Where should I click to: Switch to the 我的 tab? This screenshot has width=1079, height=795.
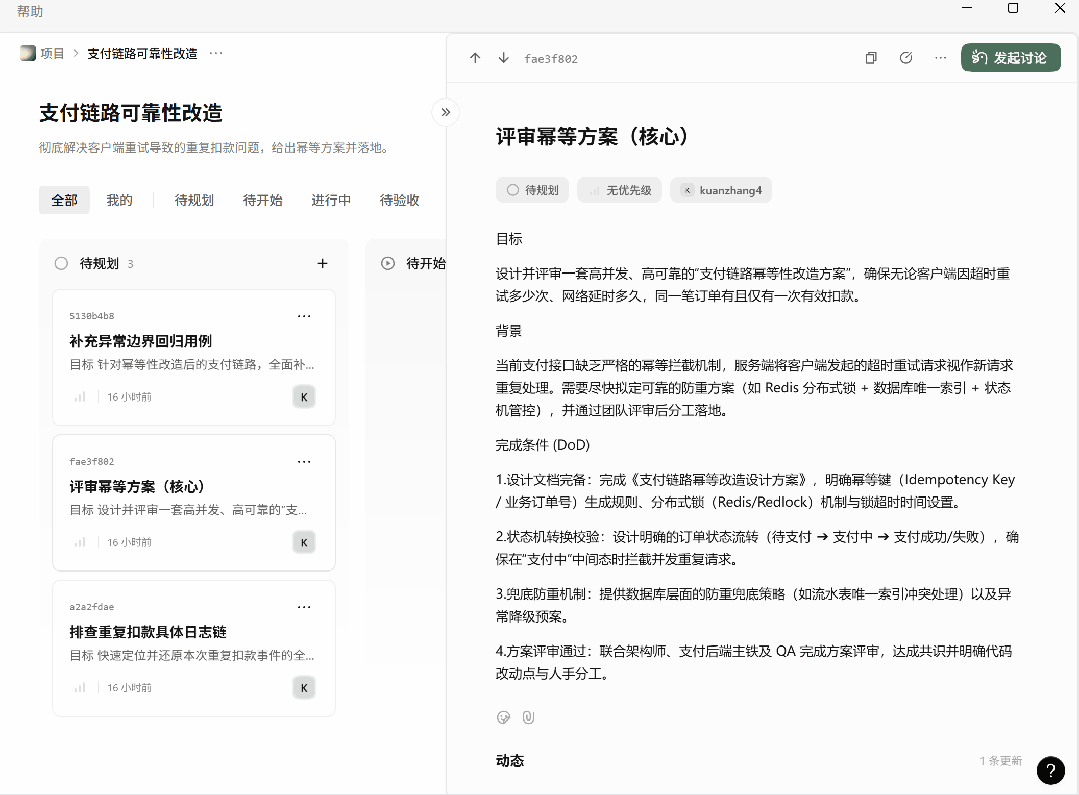(x=119, y=200)
